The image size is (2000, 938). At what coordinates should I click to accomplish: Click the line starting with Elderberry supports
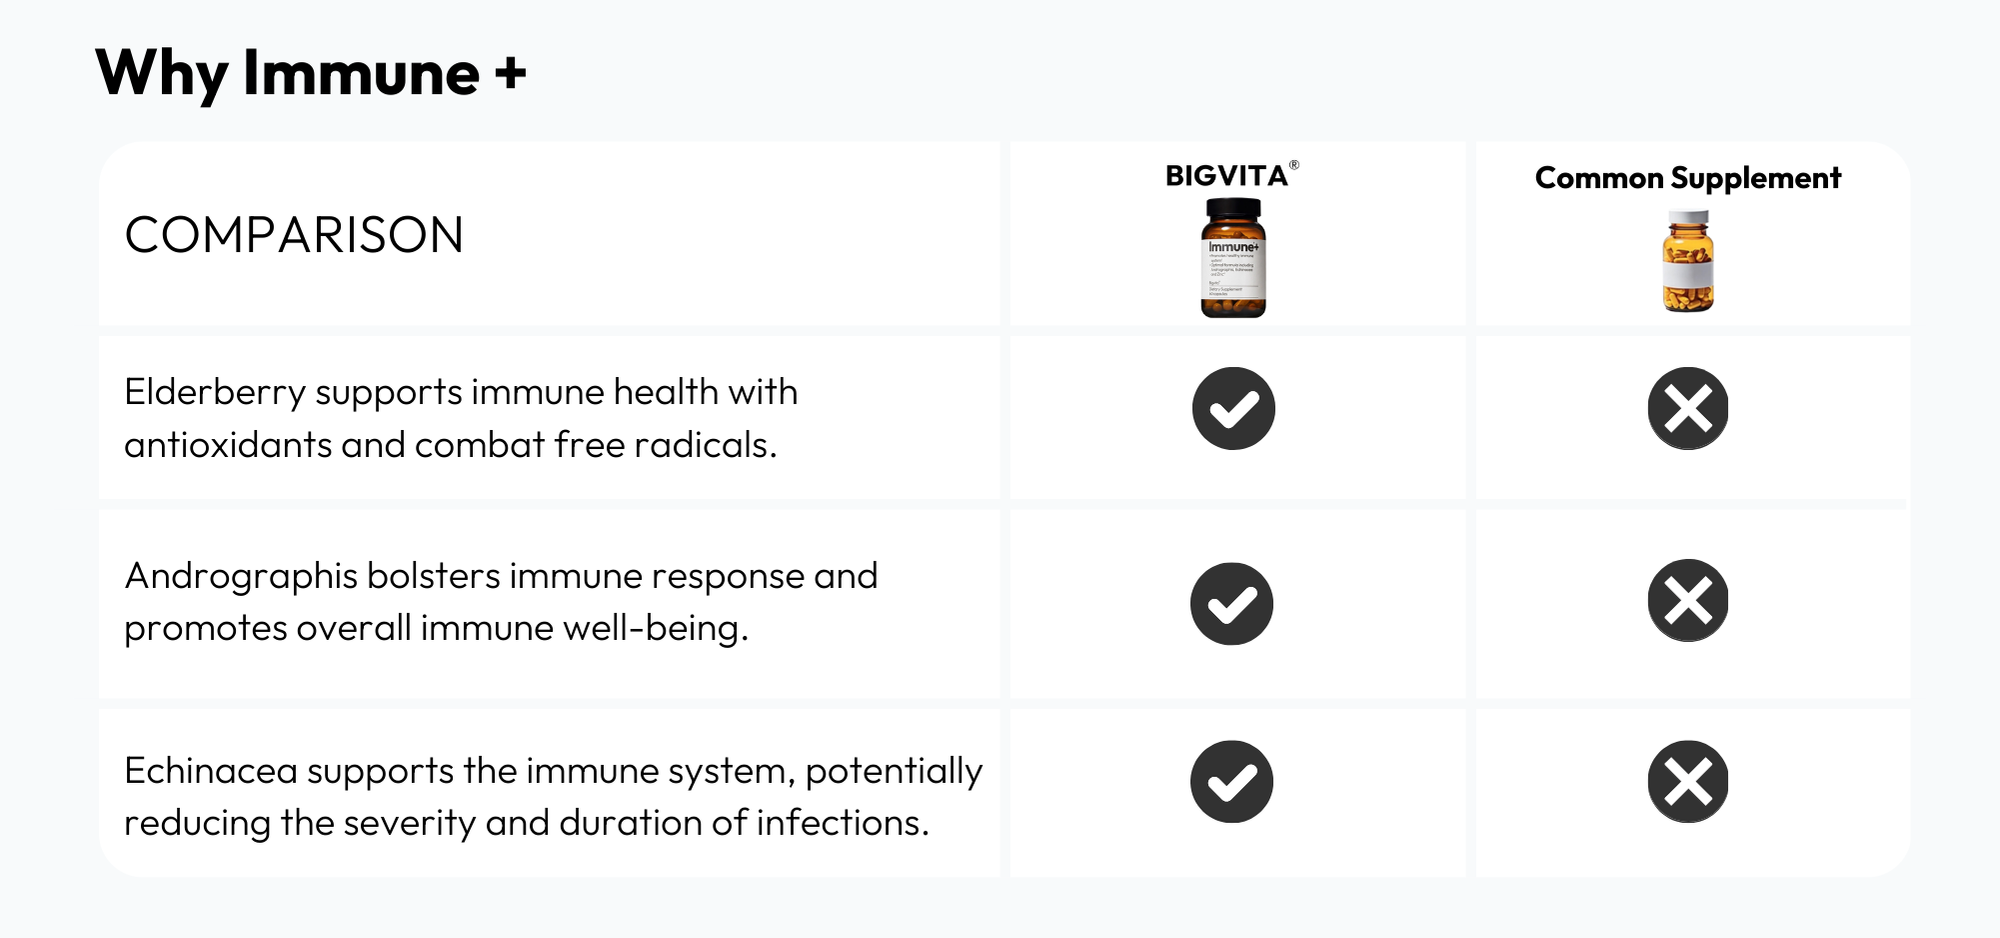coord(461,392)
